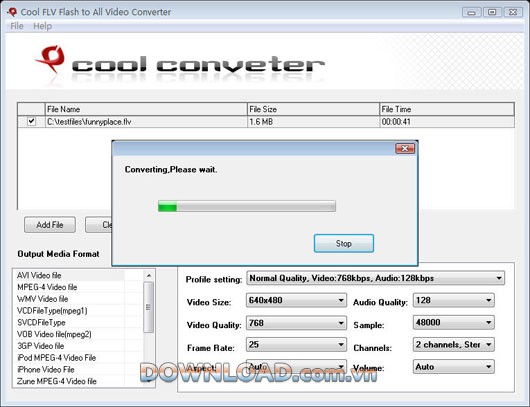Image resolution: width=530 pixels, height=407 pixels.
Task: Click the File Size column header
Action: click(313, 109)
